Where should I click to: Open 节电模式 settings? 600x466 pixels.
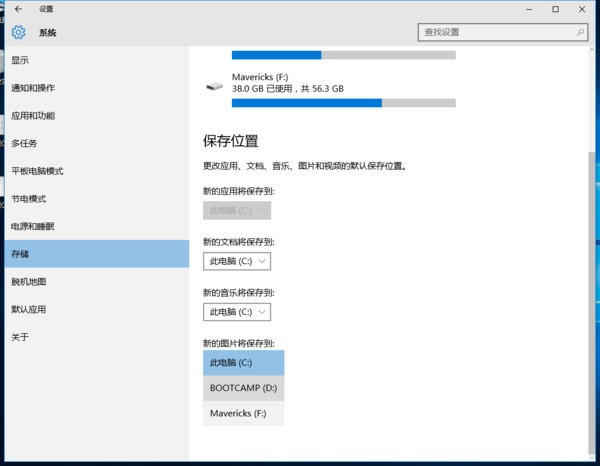click(29, 199)
